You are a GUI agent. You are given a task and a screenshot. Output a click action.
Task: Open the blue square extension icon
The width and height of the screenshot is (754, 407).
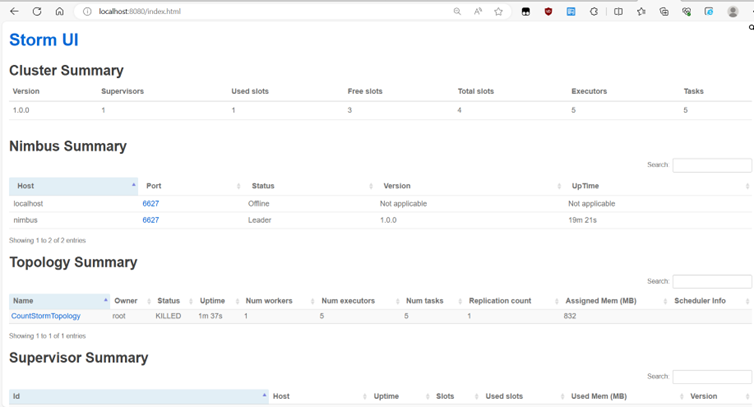[571, 11]
